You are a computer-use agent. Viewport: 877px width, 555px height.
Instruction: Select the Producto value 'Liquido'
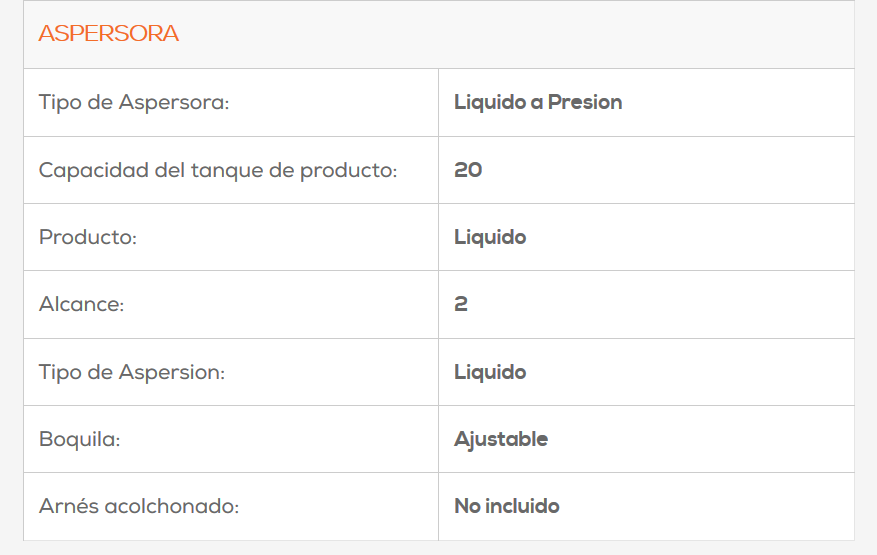pyautogui.click(x=490, y=237)
